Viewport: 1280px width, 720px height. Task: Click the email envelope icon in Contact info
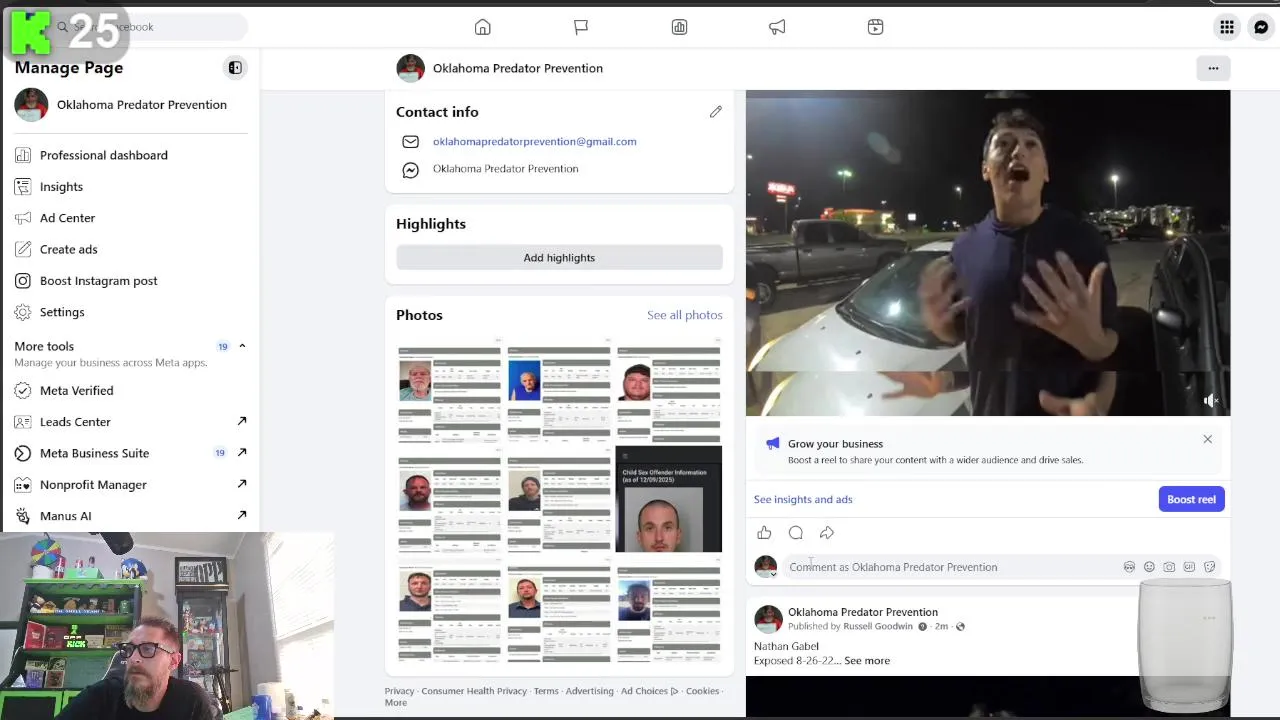coord(410,142)
